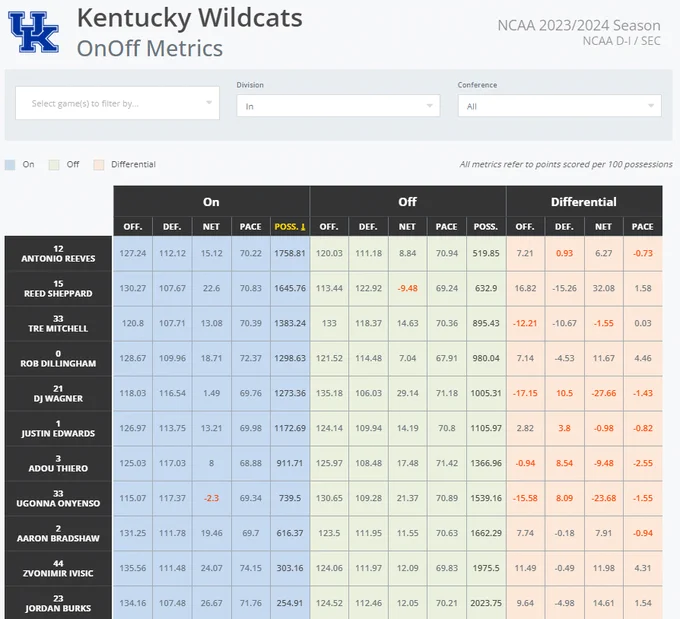This screenshot has height=619, width=680.
Task: Click the Off group header
Action: [408, 202]
